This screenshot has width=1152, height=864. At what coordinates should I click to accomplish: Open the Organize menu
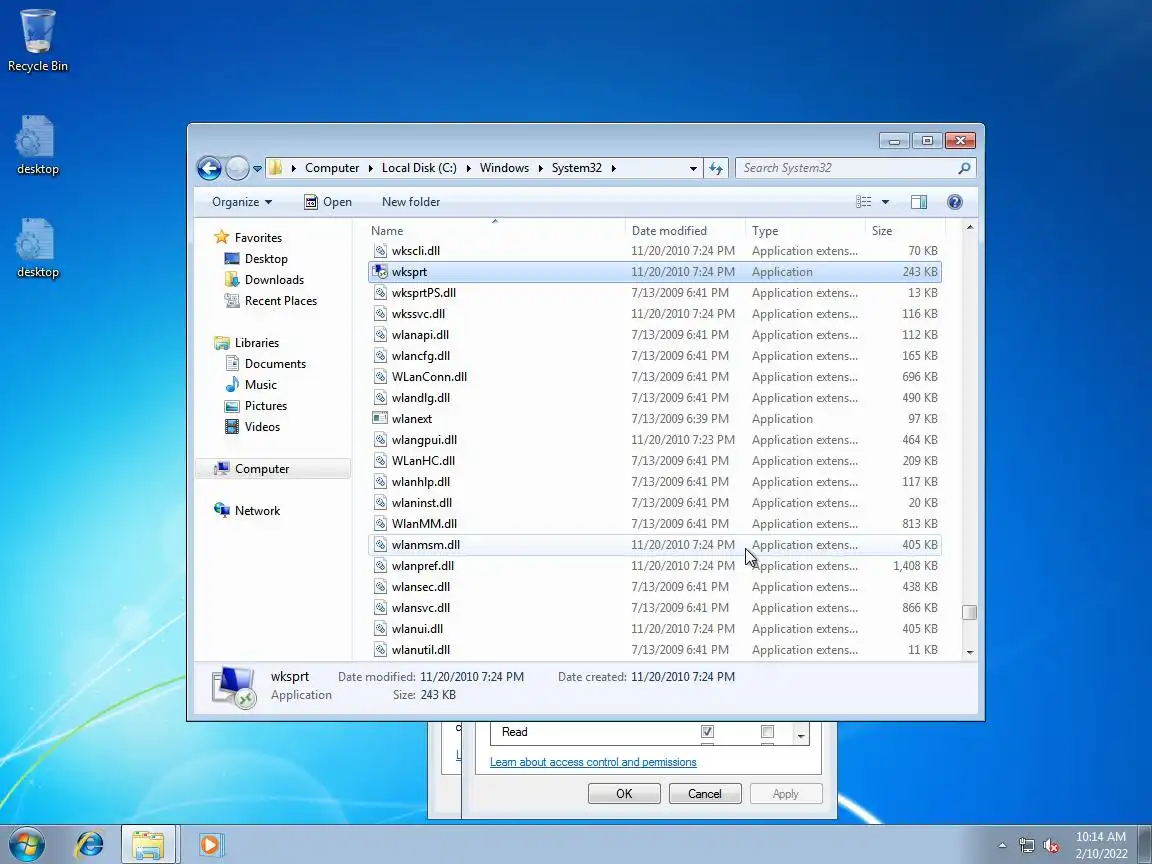pos(242,202)
